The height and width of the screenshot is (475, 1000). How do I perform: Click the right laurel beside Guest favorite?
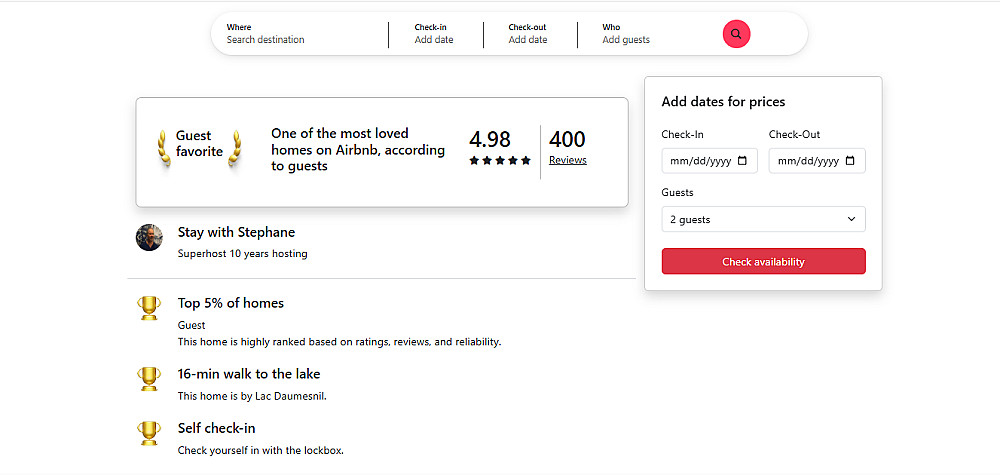coord(237,149)
